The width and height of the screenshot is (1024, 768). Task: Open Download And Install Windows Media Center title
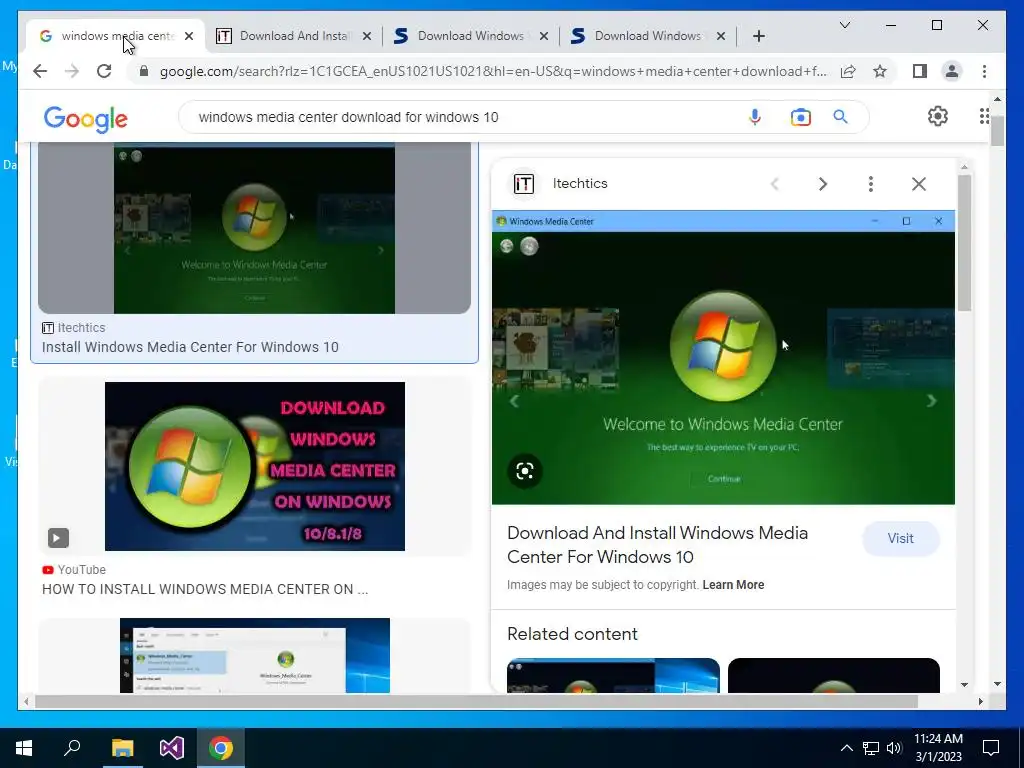(658, 545)
